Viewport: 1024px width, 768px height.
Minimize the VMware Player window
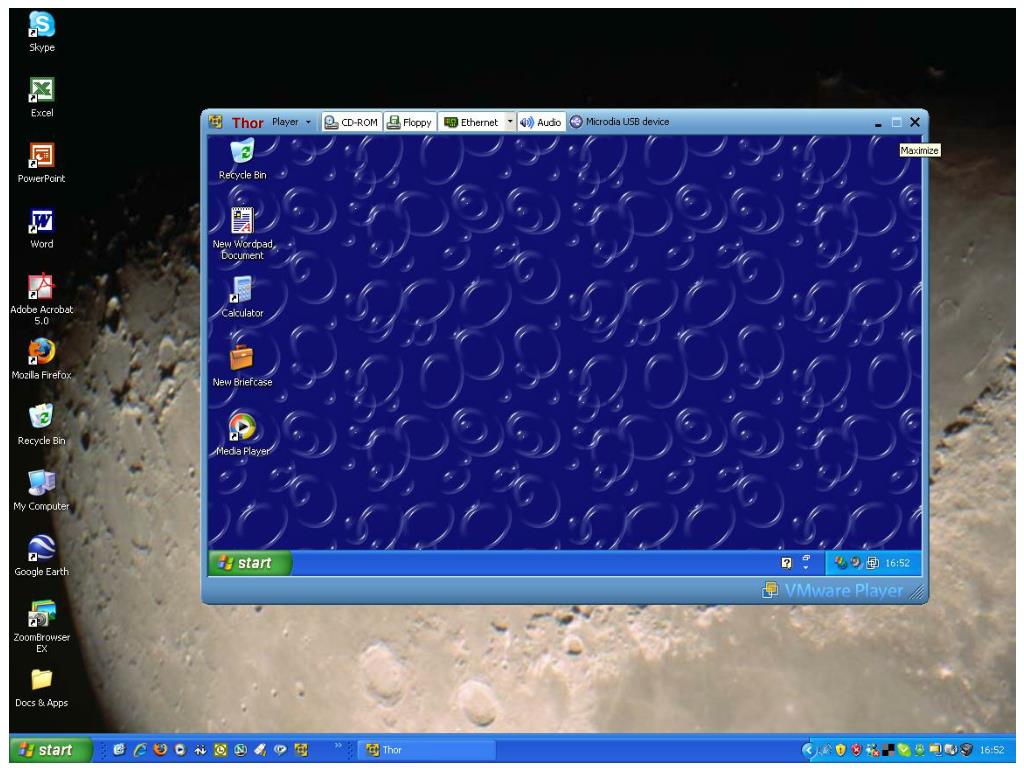pos(878,122)
